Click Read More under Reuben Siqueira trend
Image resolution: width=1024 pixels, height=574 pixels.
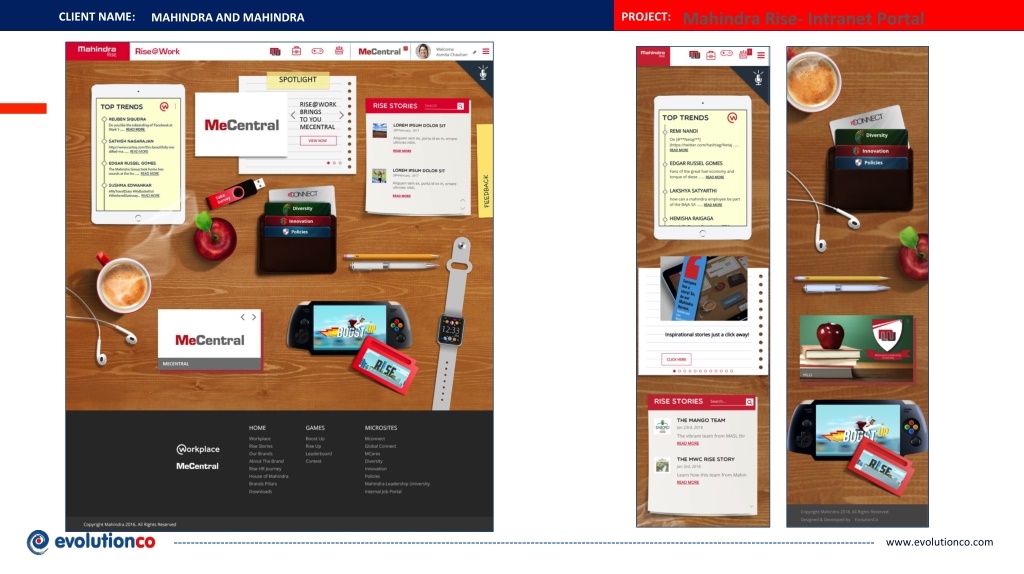pyautogui.click(x=135, y=130)
